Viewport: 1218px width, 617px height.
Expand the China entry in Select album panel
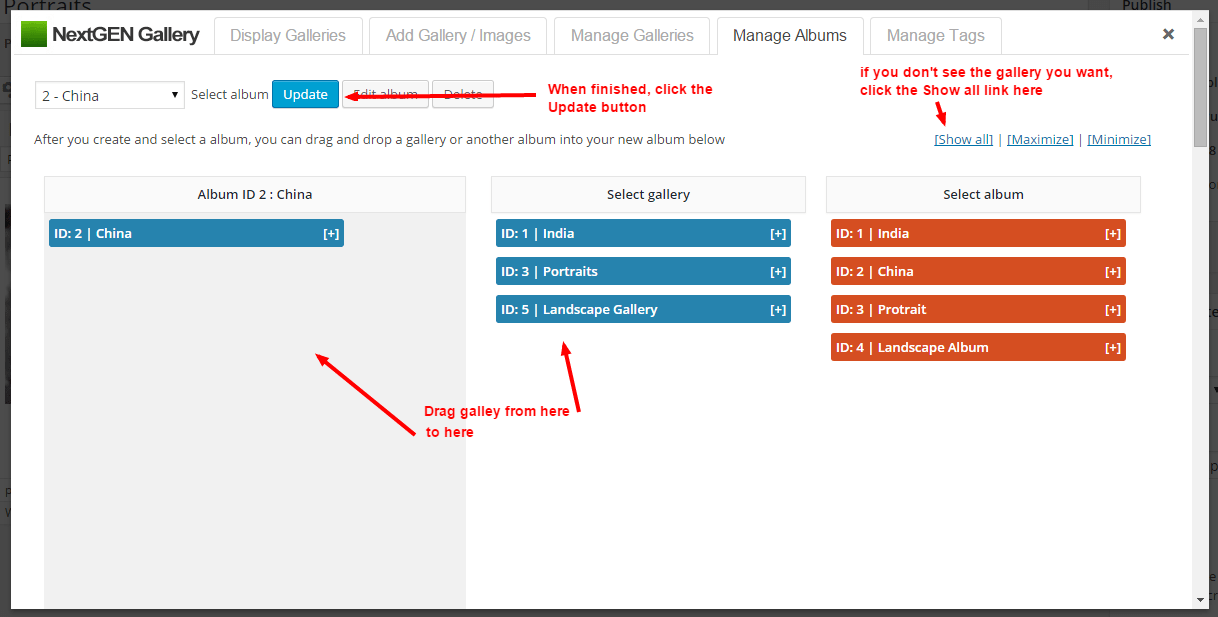(1113, 271)
